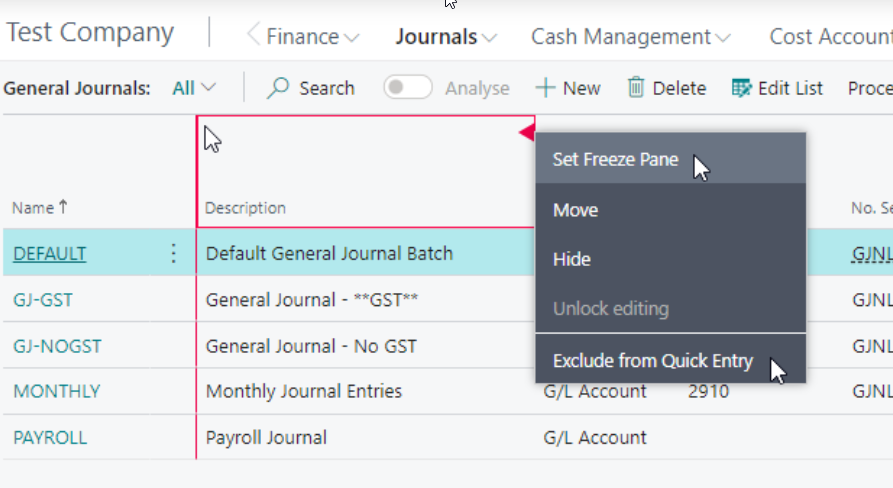Expand the Finance dropdown menu
Viewport: 893px width, 488px height.
coord(312,37)
